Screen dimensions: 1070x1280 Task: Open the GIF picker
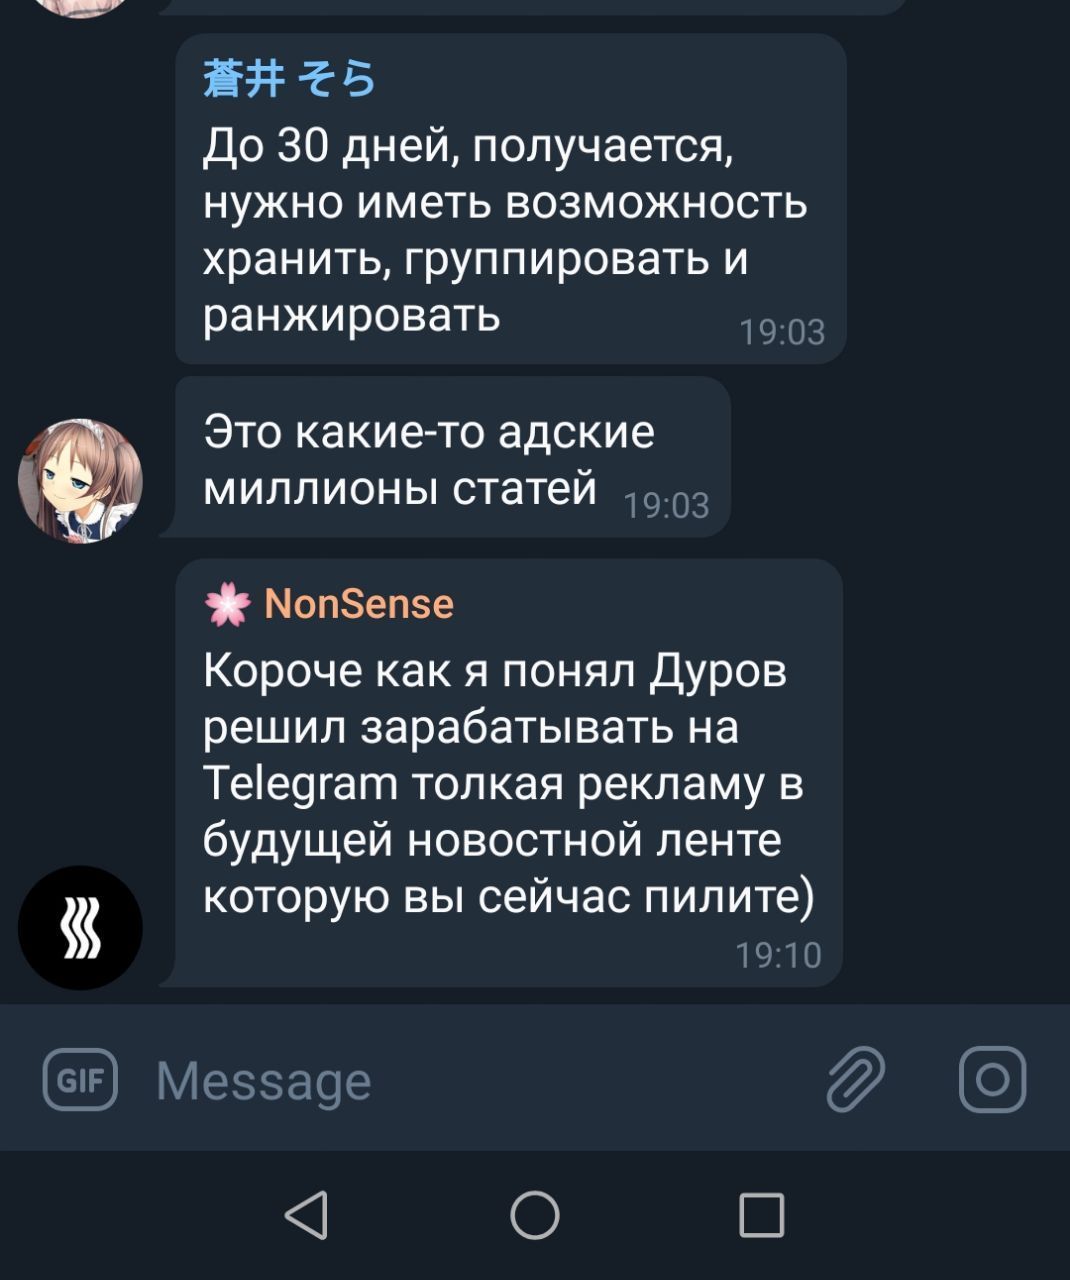point(80,1080)
